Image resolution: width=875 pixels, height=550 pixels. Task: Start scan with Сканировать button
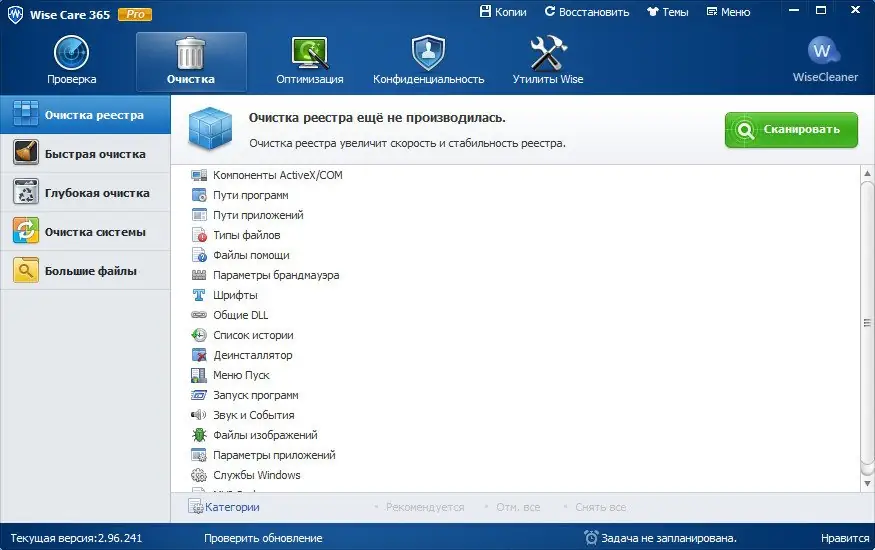tap(791, 129)
